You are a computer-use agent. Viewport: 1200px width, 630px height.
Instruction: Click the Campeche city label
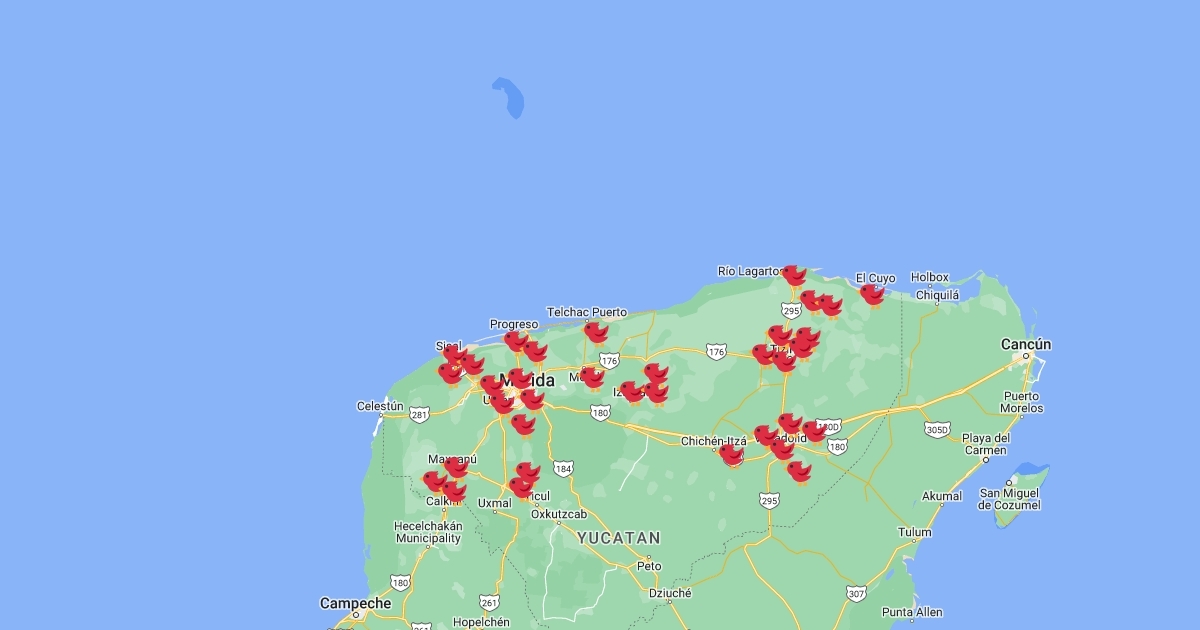pyautogui.click(x=355, y=603)
